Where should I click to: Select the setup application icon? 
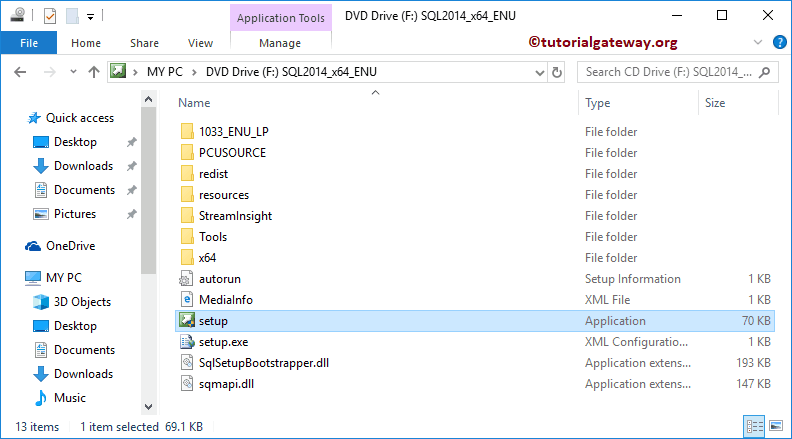tap(187, 320)
